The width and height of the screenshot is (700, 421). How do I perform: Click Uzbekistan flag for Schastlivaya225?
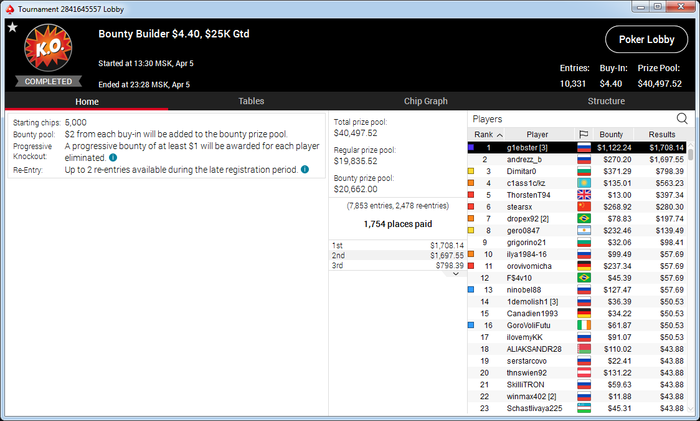point(583,408)
